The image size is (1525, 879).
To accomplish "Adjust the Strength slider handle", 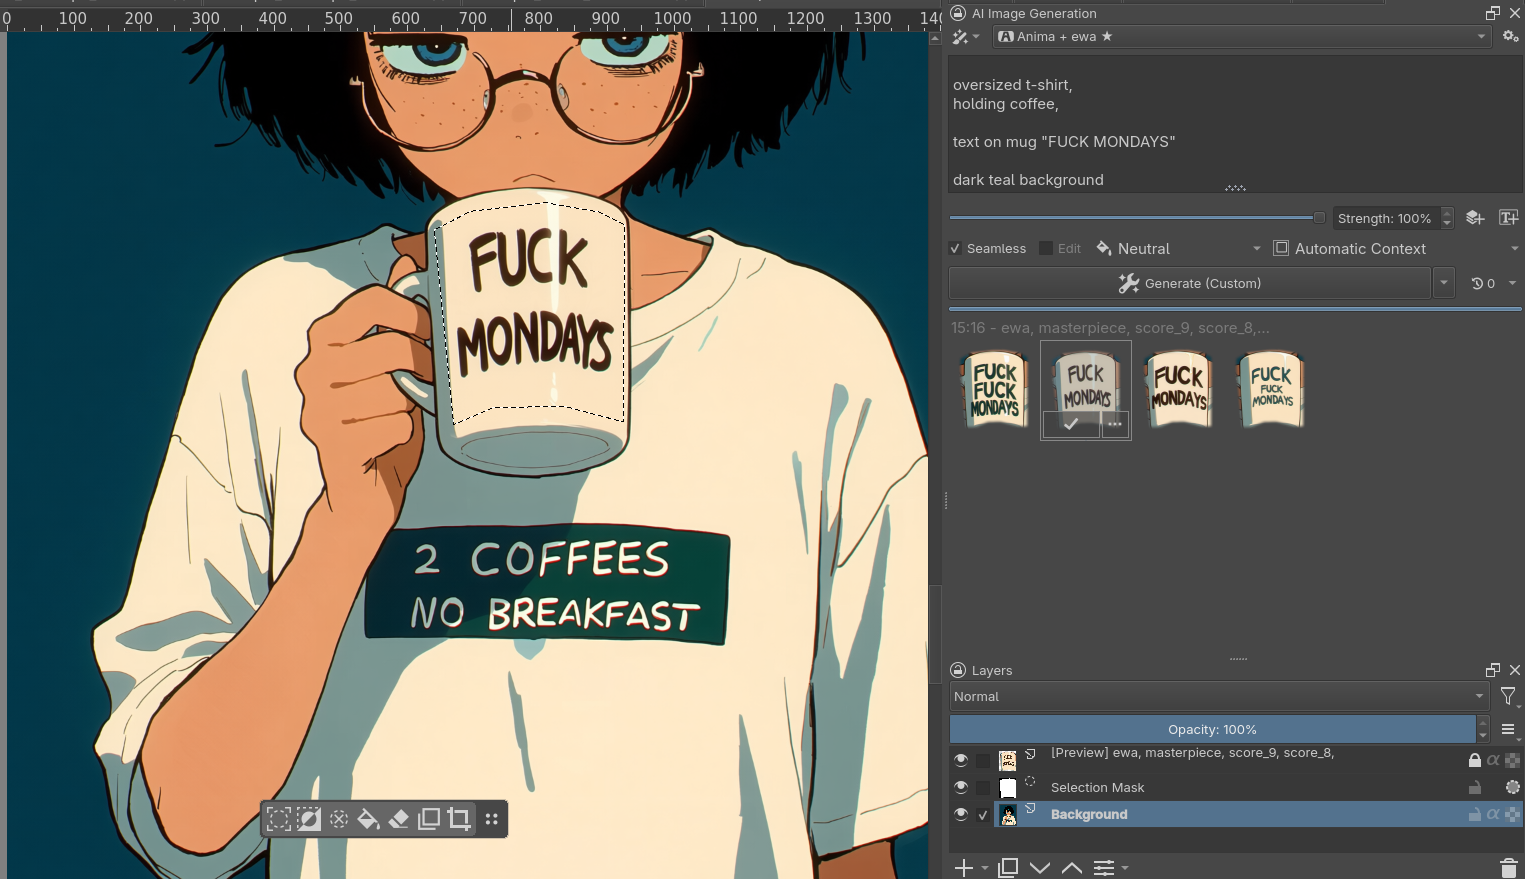I will pyautogui.click(x=1319, y=218).
